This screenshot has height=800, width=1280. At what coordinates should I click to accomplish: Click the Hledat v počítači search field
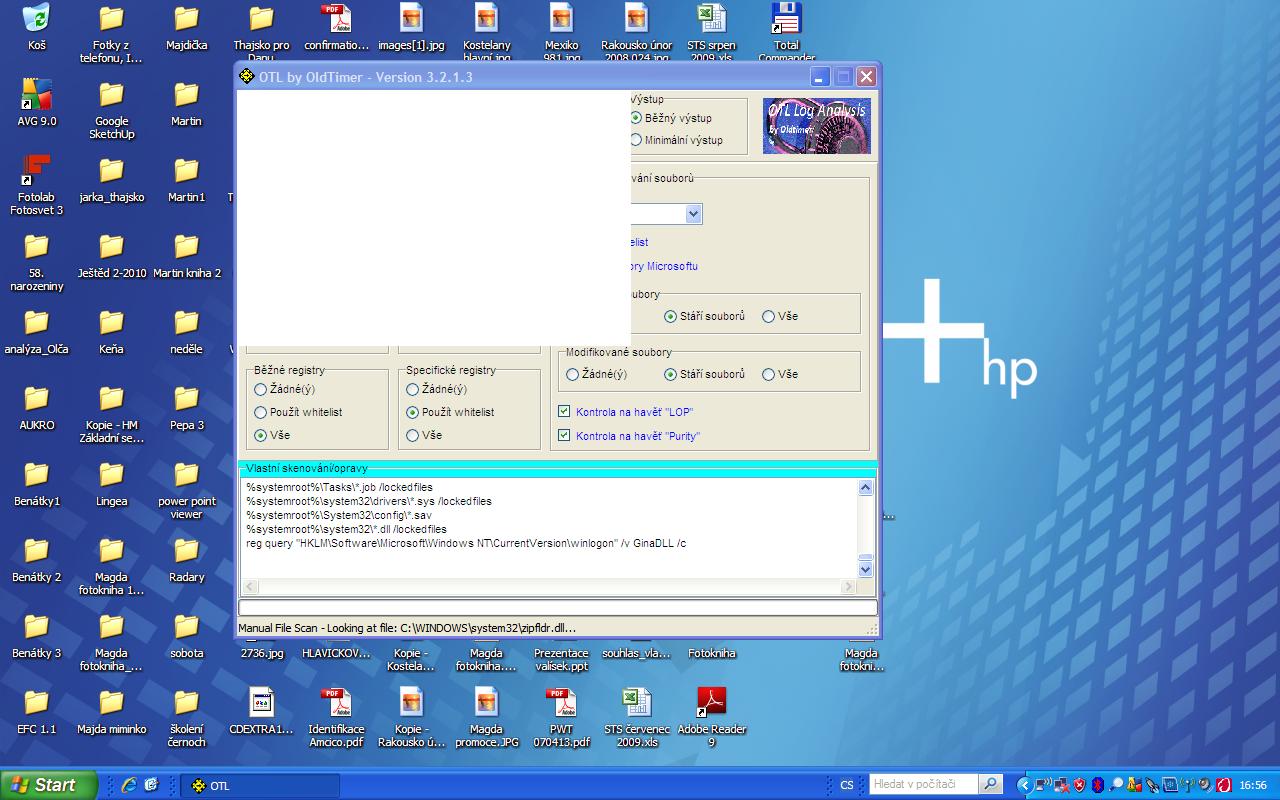(x=922, y=785)
